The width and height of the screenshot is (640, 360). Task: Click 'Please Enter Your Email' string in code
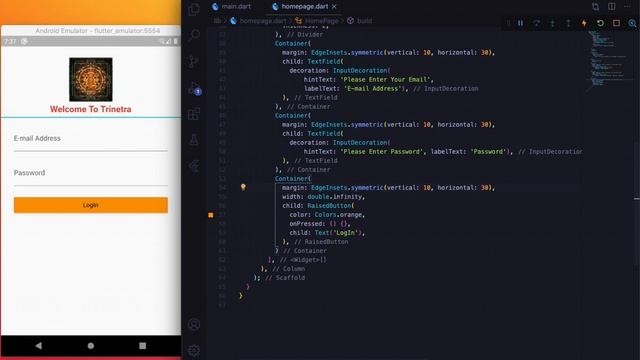pos(385,80)
